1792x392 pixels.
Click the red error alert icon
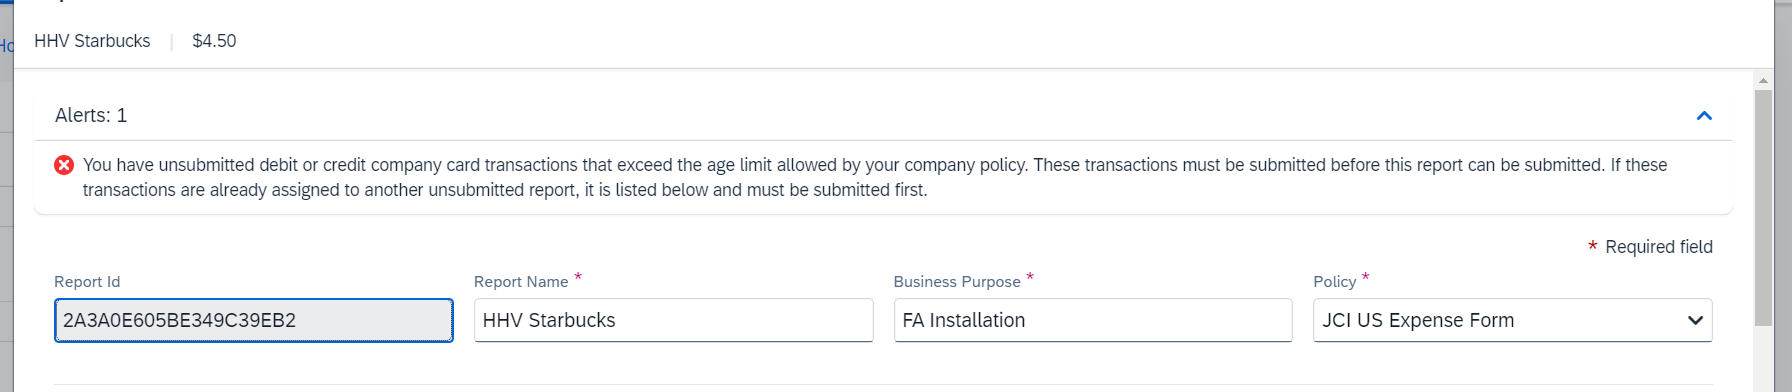pos(64,165)
